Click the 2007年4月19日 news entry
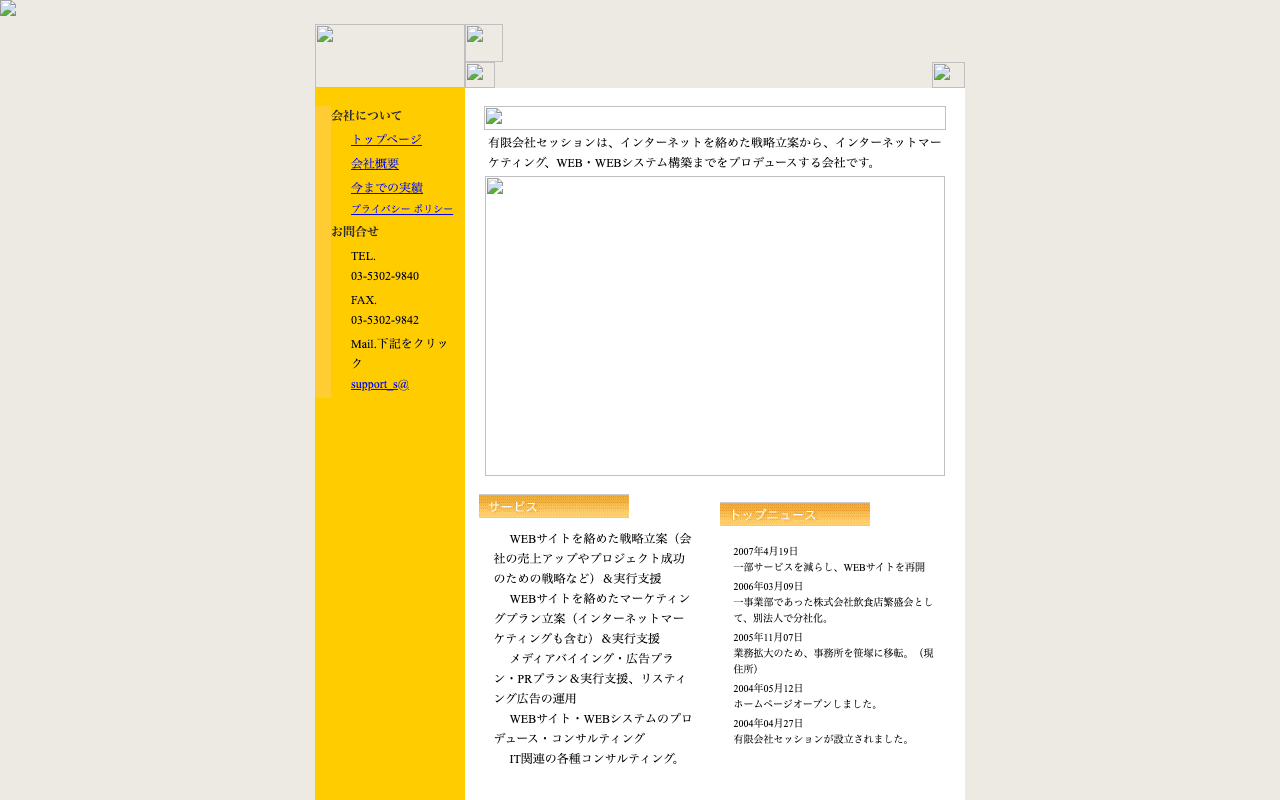This screenshot has width=1280, height=800. pyautogui.click(x=766, y=551)
